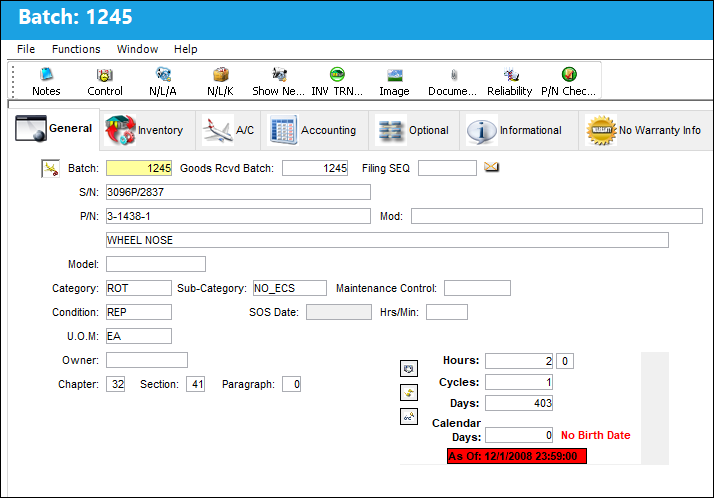Click the top icon button beside Hours

click(409, 368)
